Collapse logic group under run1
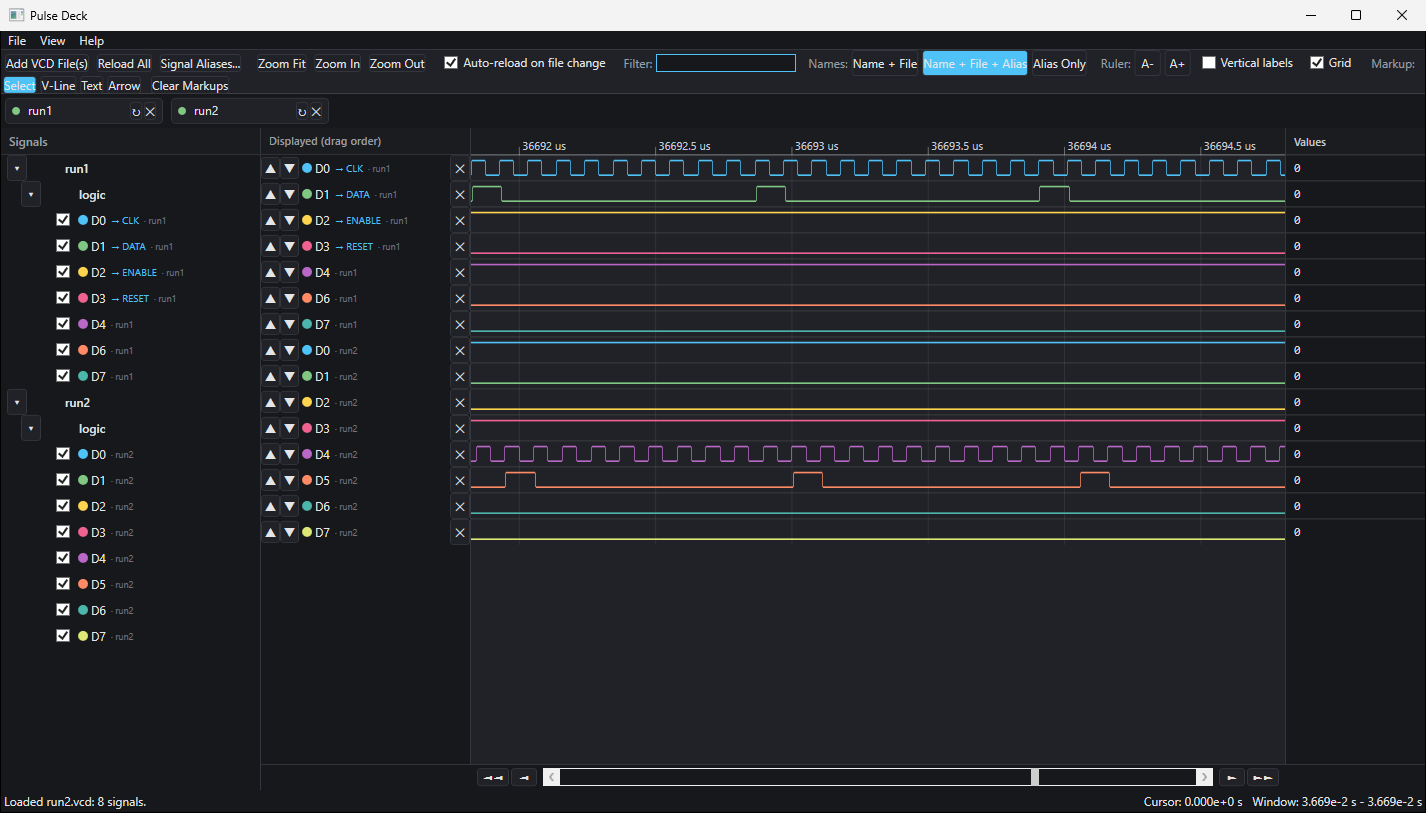Screen dimensions: 1426x813 [x=31, y=195]
